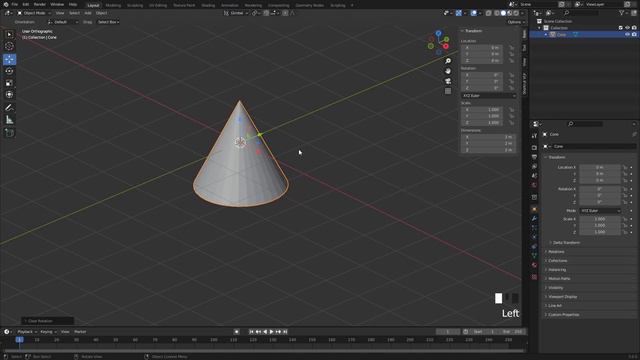Open the File menu

[x=15, y=4]
